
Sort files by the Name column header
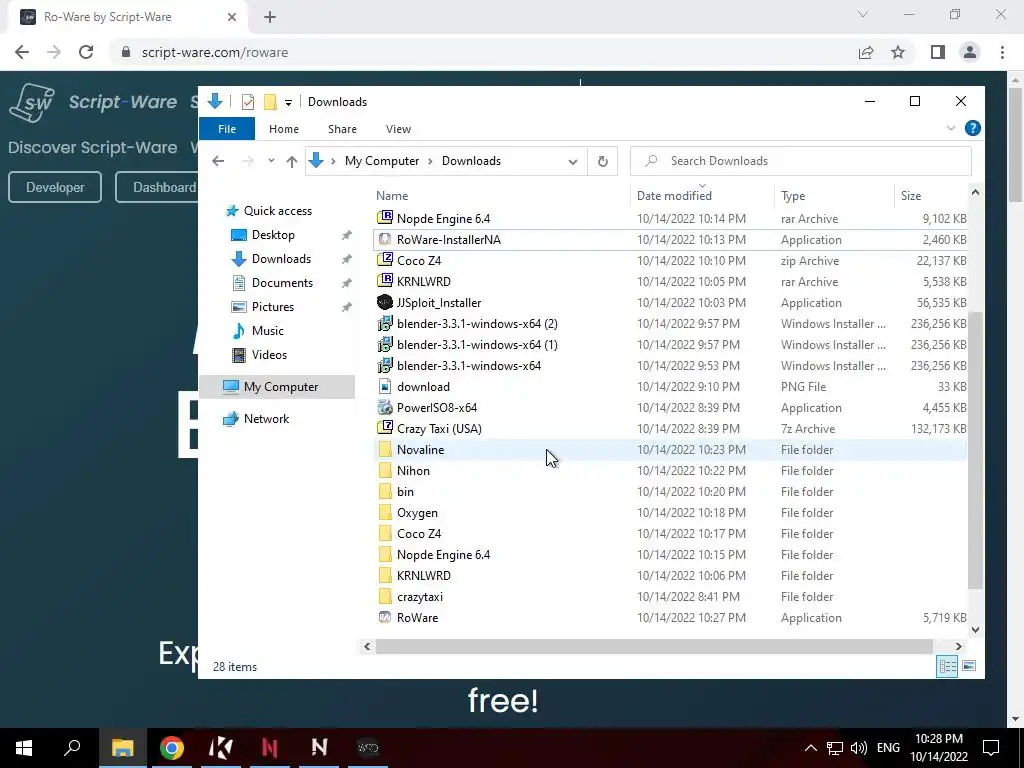tap(392, 195)
